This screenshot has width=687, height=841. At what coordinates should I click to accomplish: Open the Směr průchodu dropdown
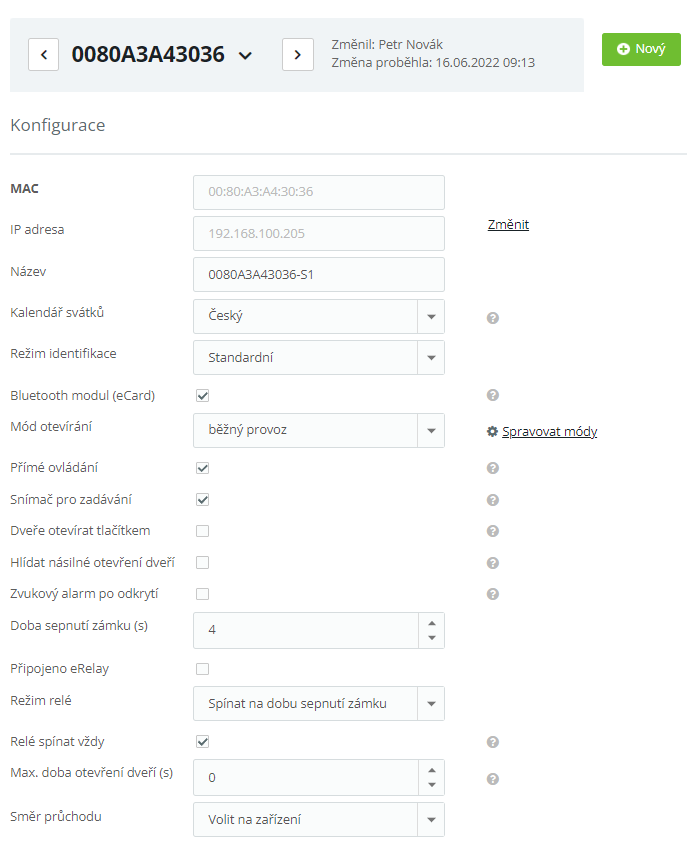(431, 820)
